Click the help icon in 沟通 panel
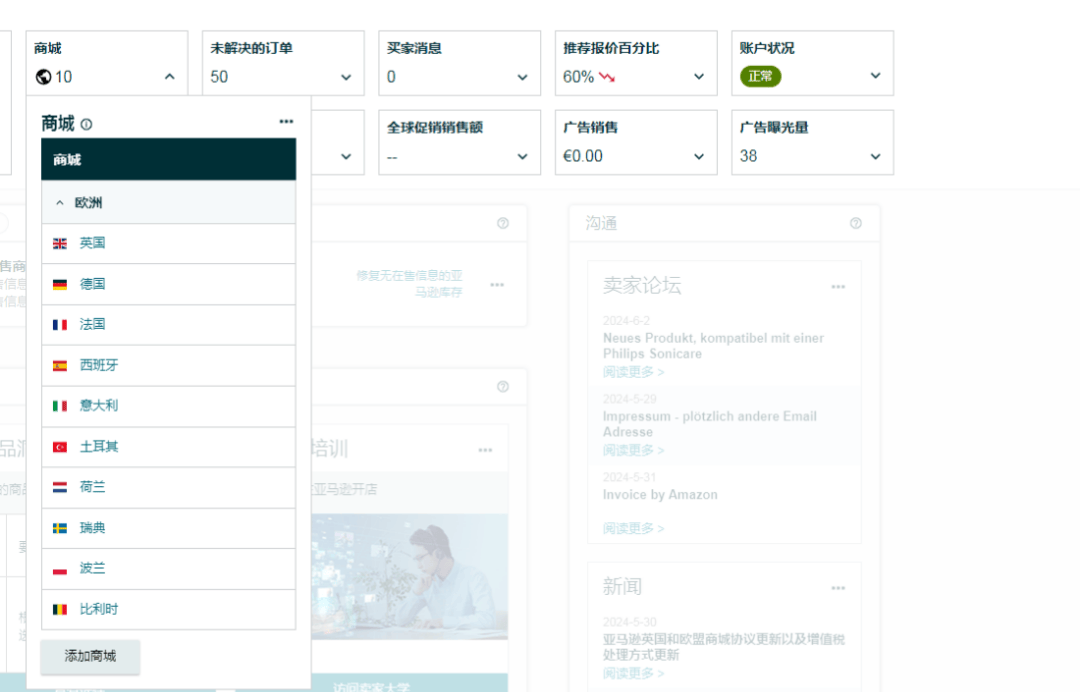This screenshot has height=692, width=1080. tap(855, 223)
